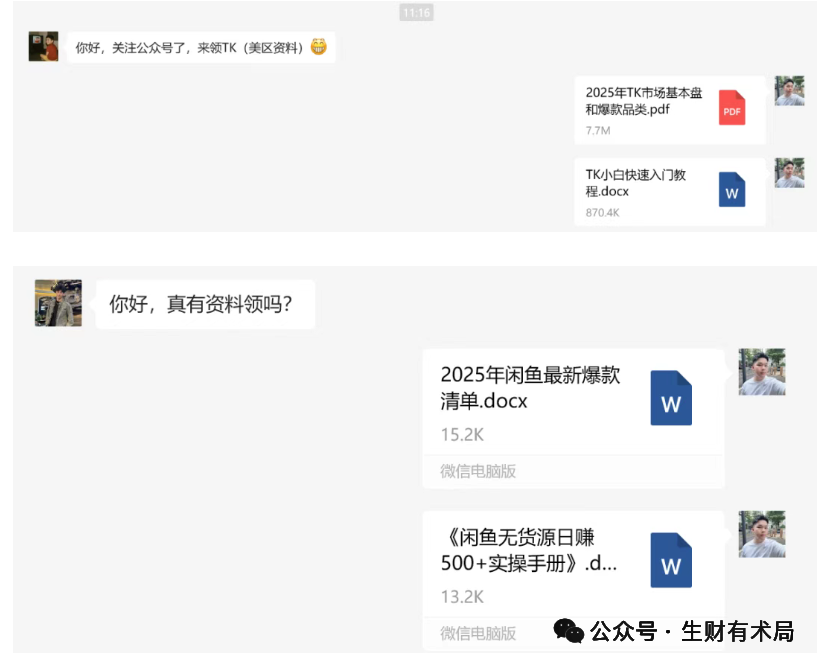Image resolution: width=821 pixels, height=664 pixels.
Task: Click the Word icon on 闲鱼最新爆款清单 file
Action: 671,398
